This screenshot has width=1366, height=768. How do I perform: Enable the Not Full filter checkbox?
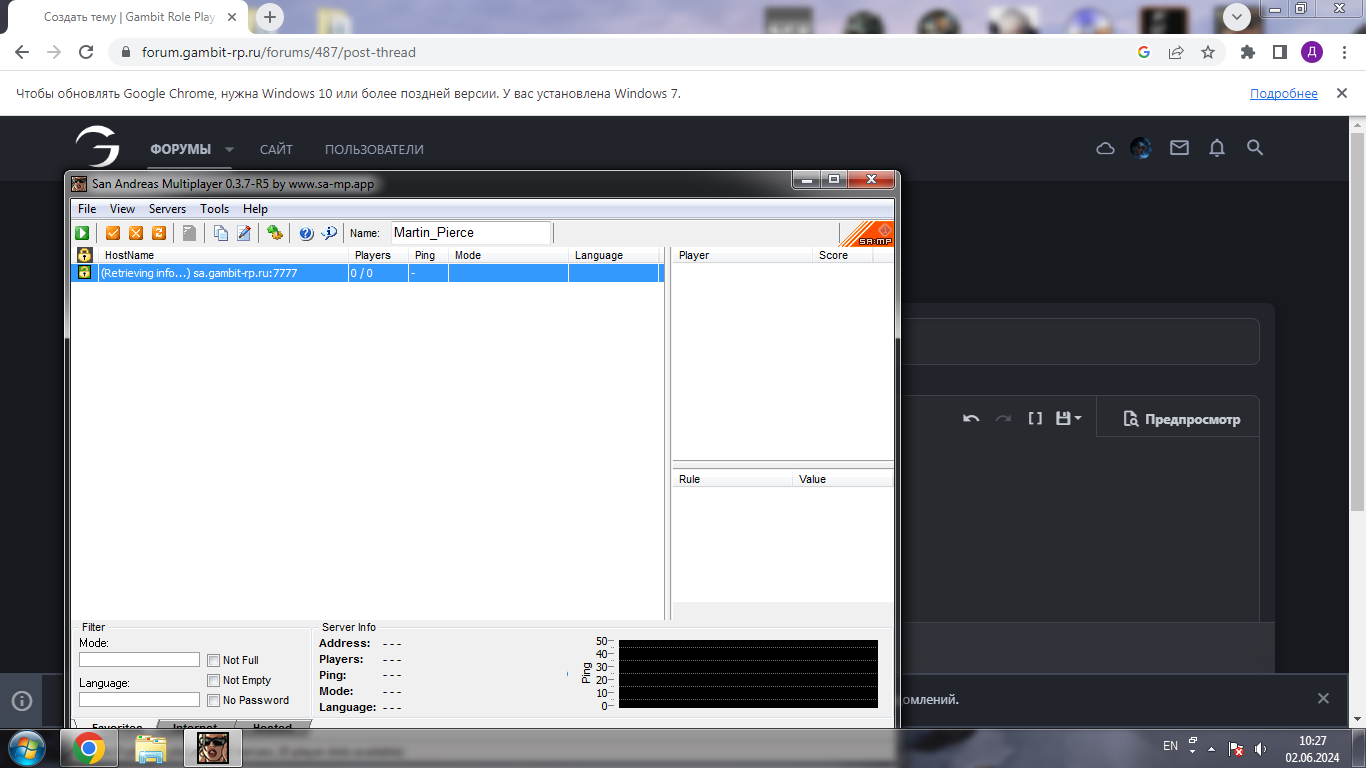tap(213, 660)
